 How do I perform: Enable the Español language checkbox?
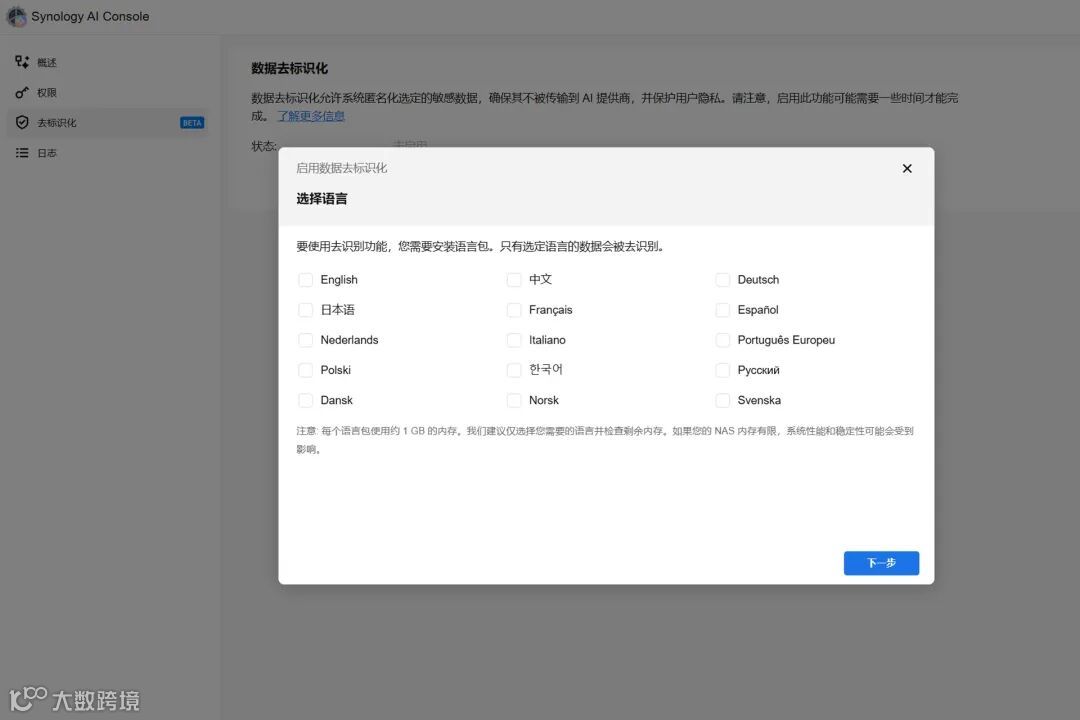pos(723,310)
